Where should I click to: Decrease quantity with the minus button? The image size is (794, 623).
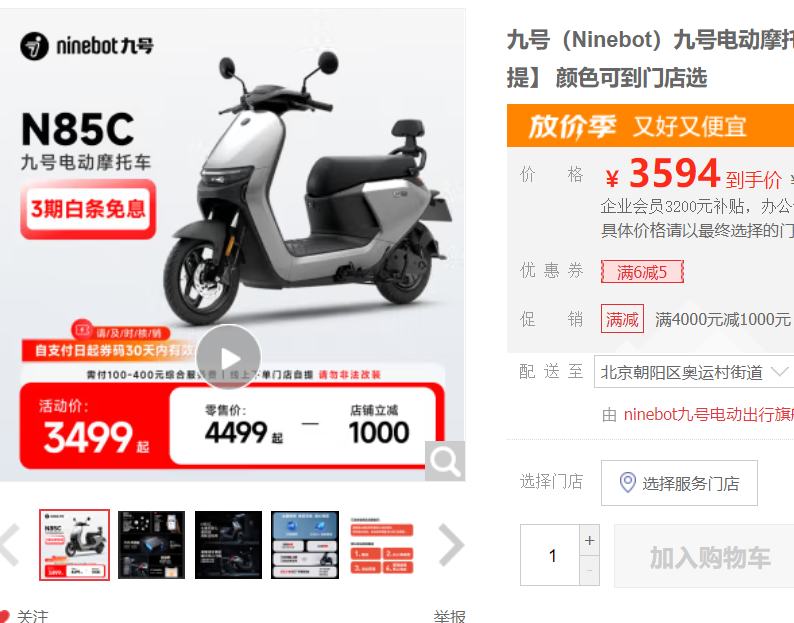pyautogui.click(x=589, y=571)
